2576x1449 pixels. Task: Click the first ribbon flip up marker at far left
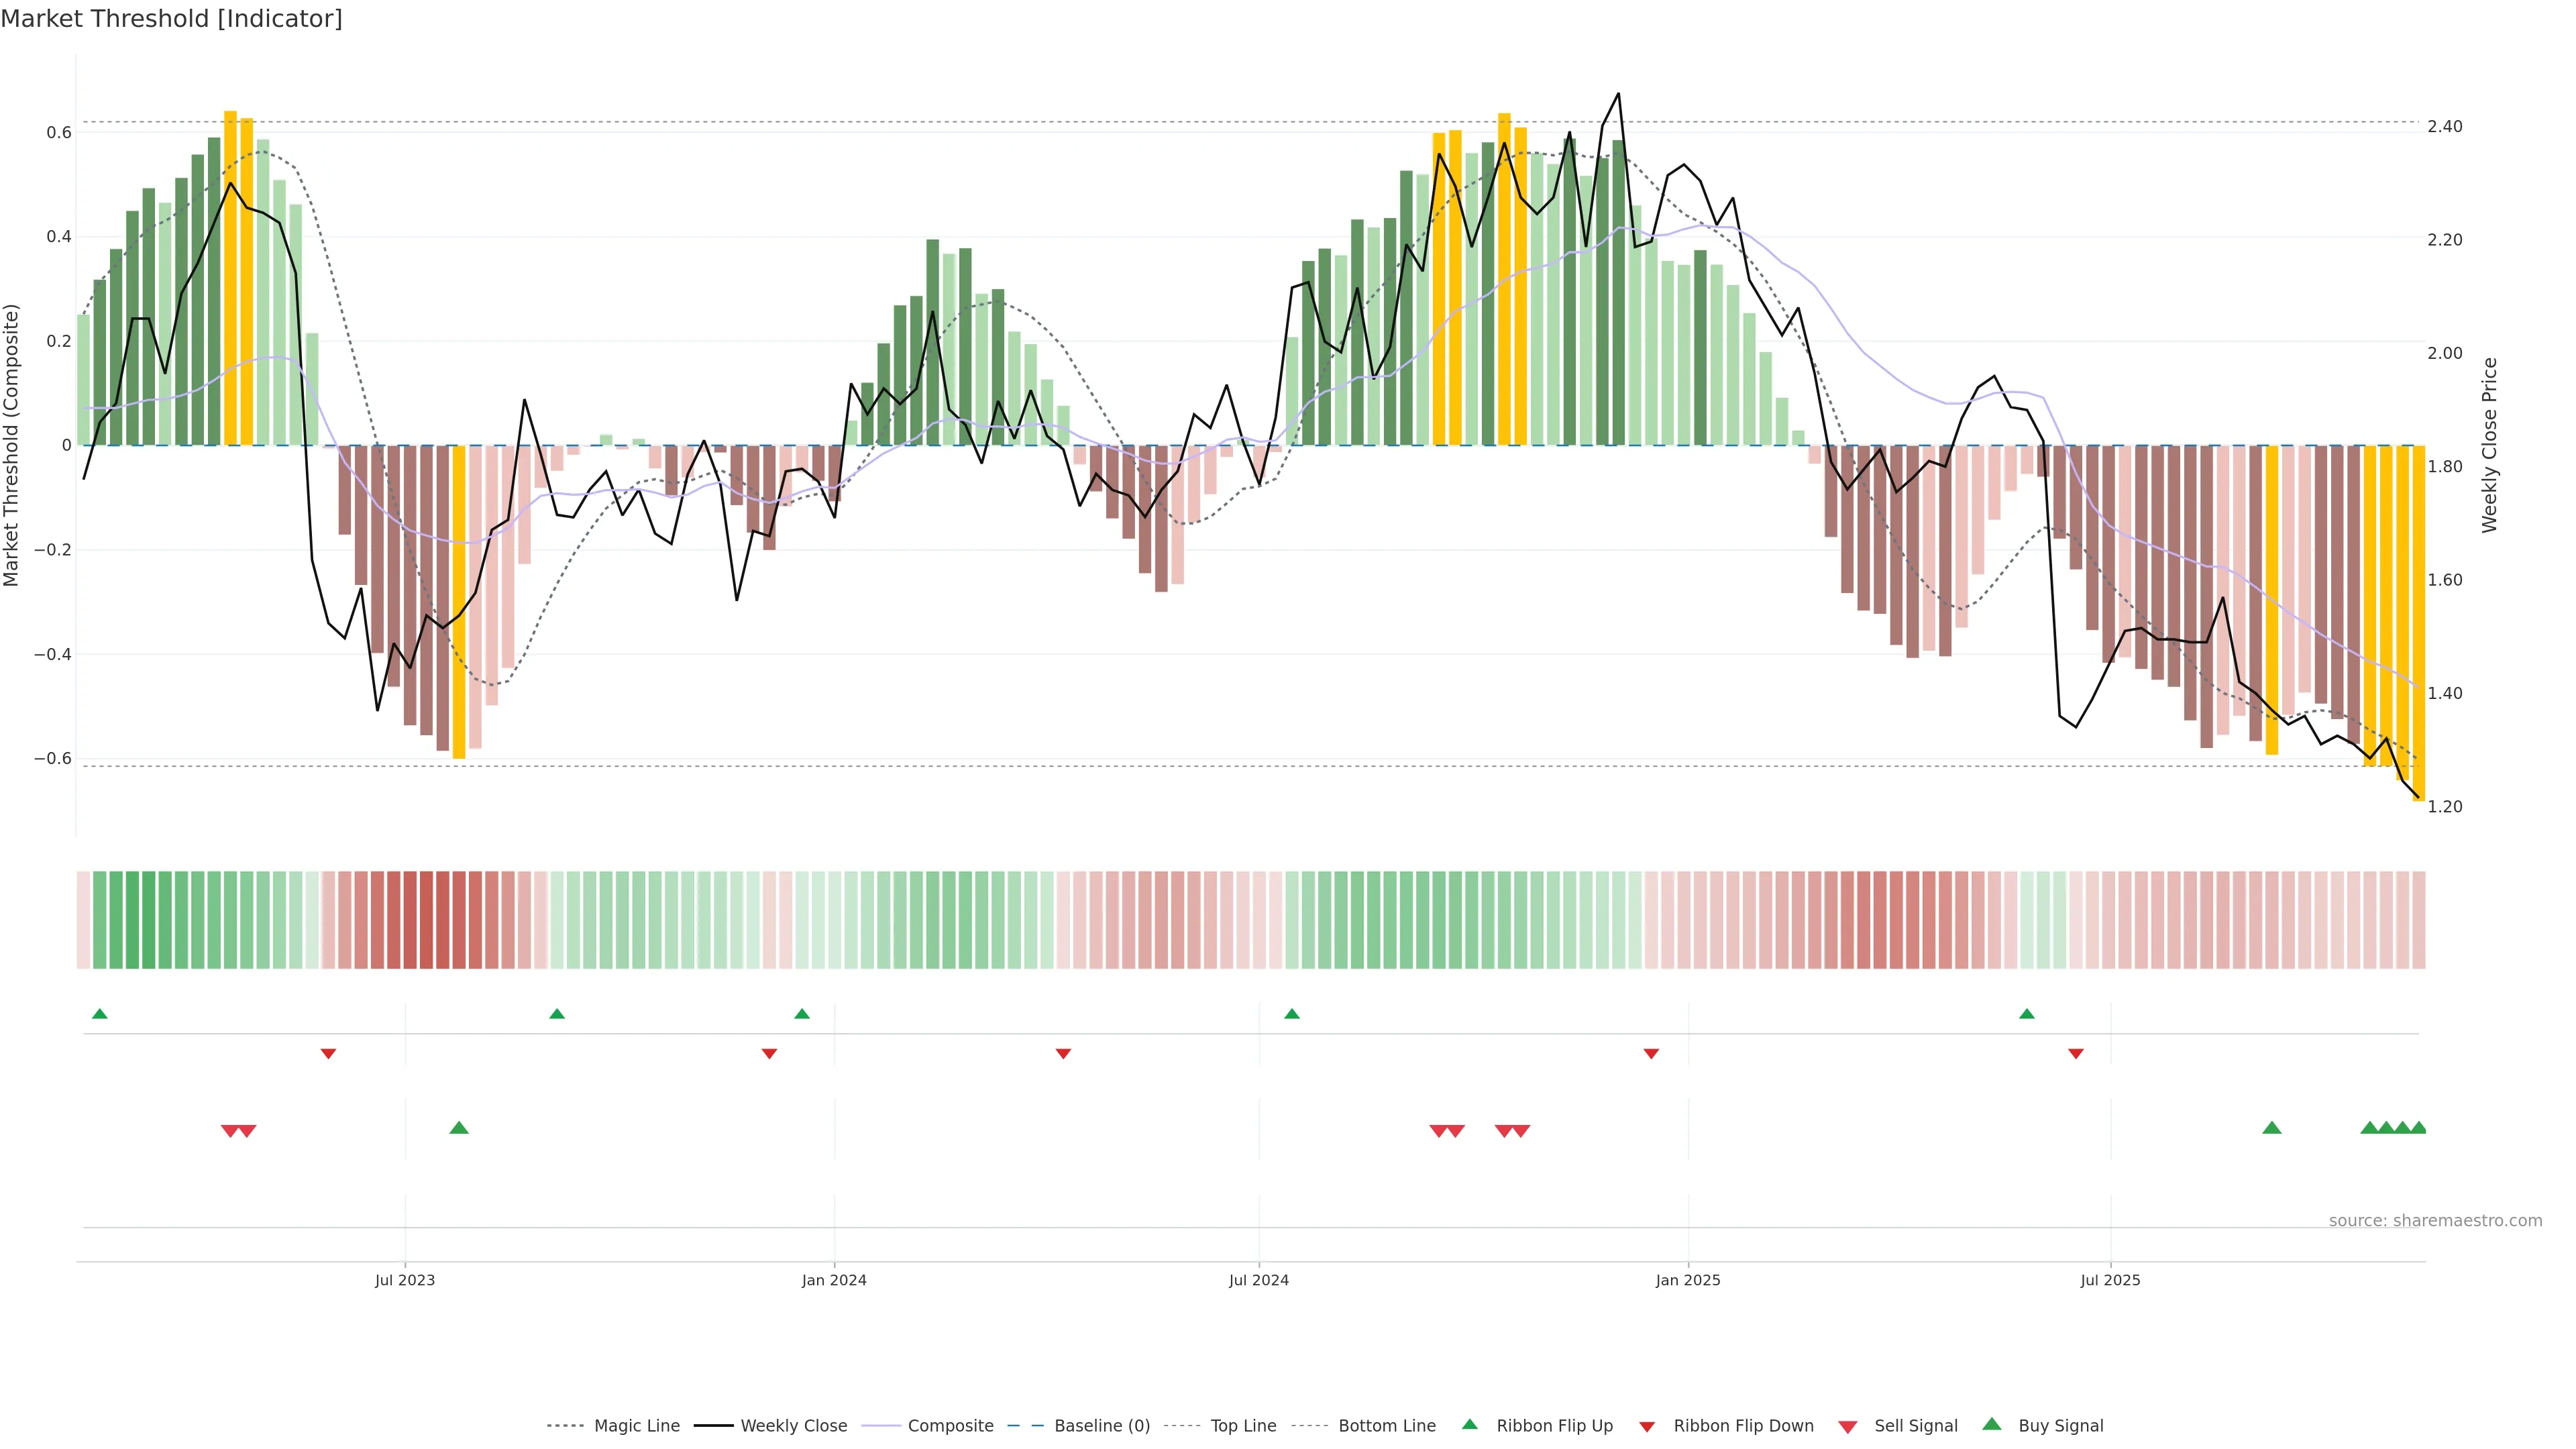(99, 1014)
